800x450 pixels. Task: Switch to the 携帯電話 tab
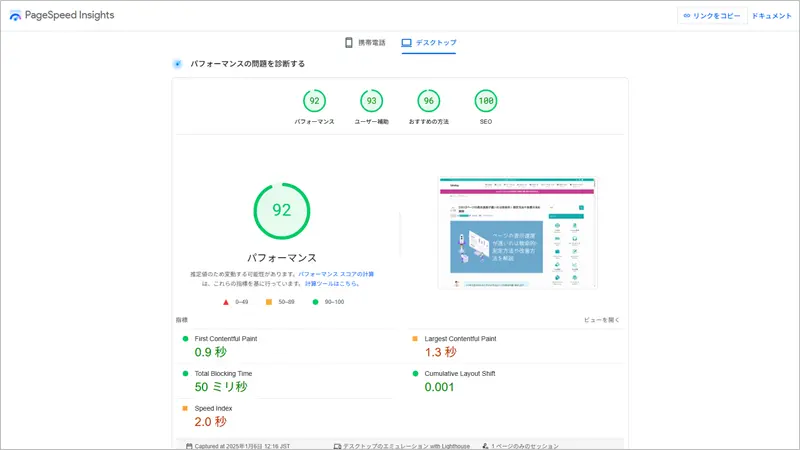(x=371, y=43)
